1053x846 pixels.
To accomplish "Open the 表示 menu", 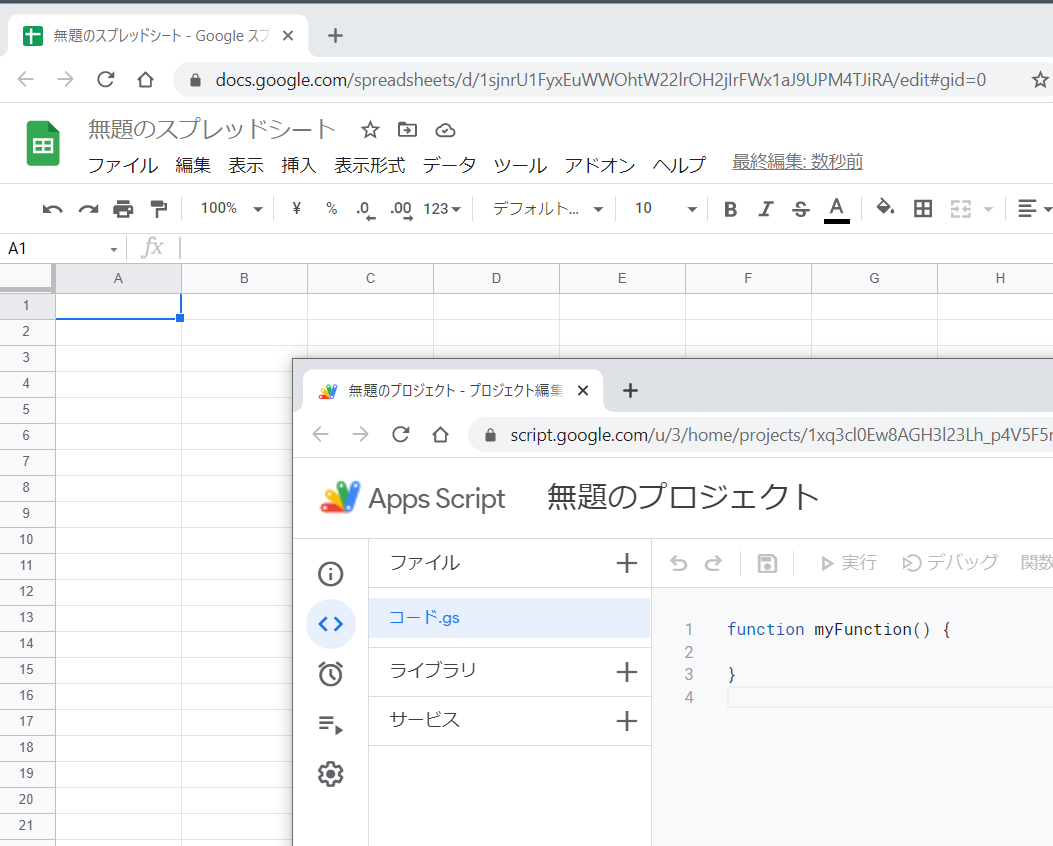I will tap(245, 165).
